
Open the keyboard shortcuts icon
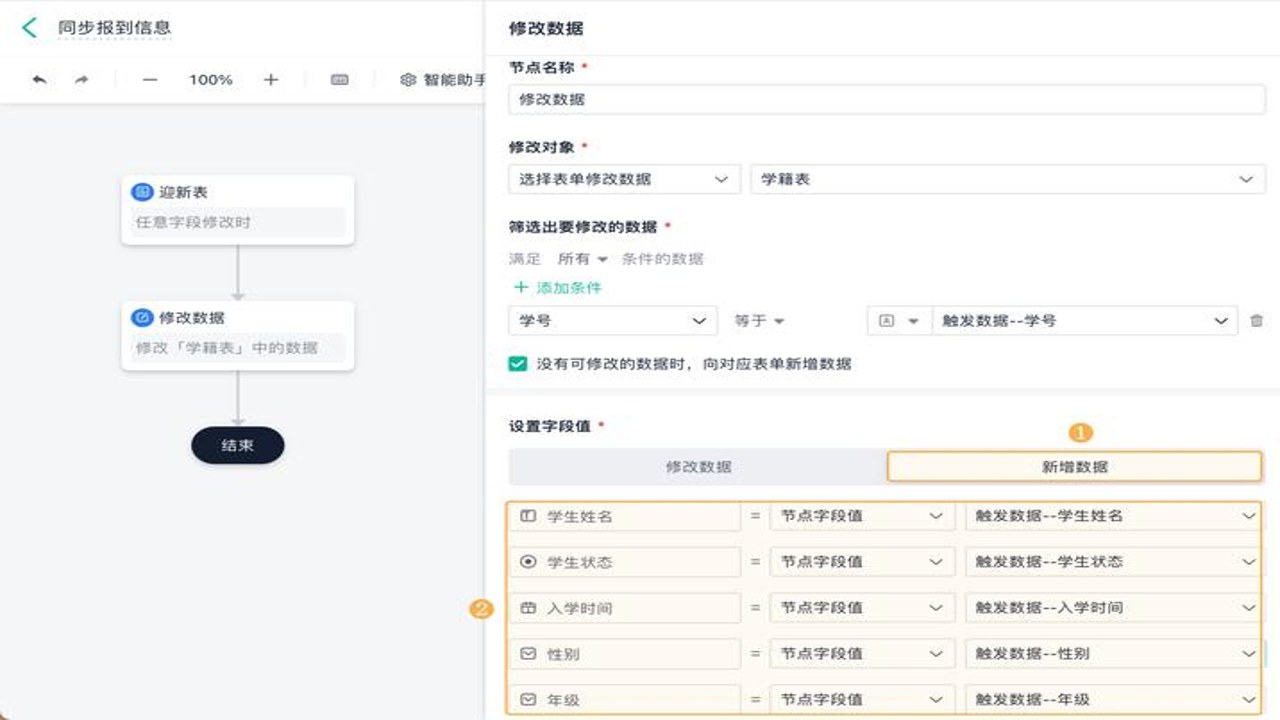tap(340, 80)
